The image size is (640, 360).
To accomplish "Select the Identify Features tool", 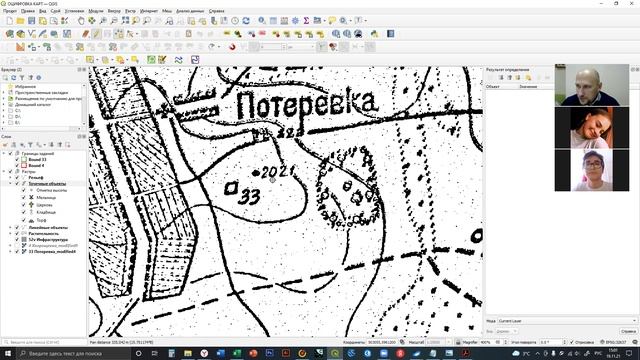I will tap(262, 20).
